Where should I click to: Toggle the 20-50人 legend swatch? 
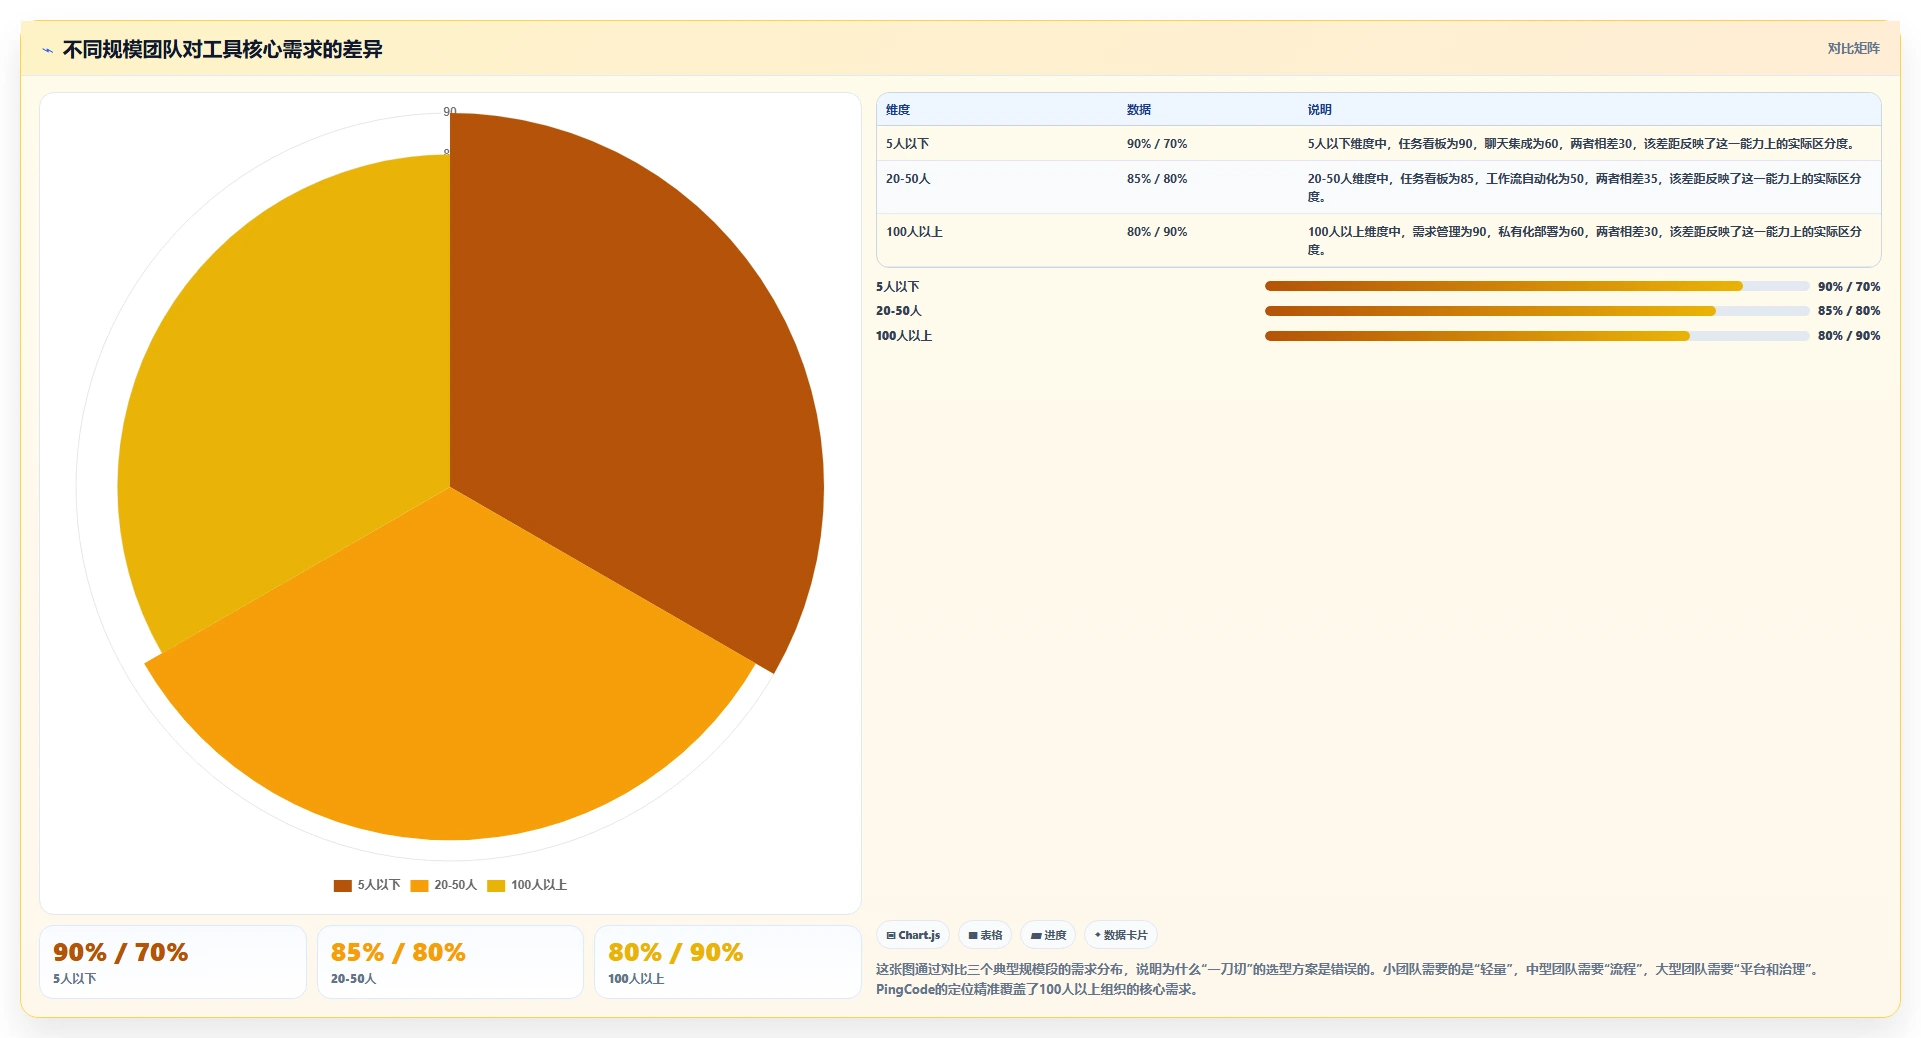pyautogui.click(x=419, y=885)
